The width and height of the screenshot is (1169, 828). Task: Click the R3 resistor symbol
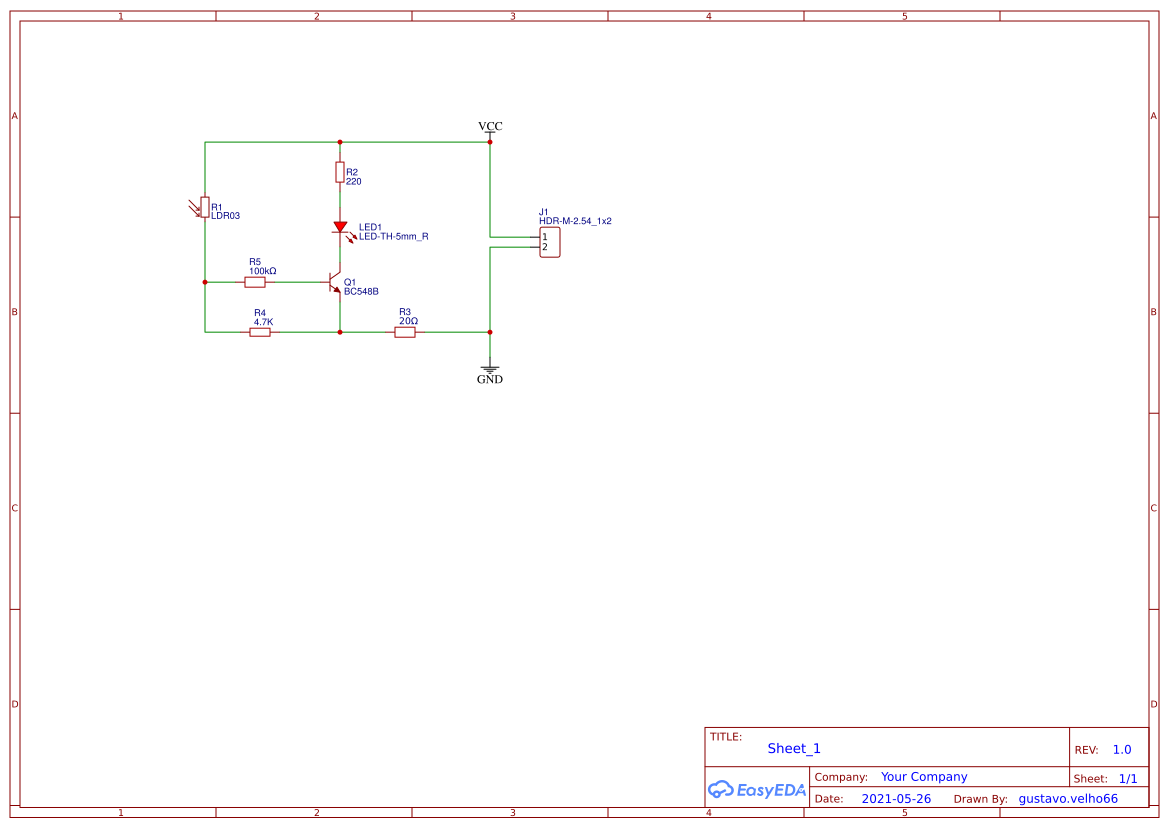coord(405,331)
